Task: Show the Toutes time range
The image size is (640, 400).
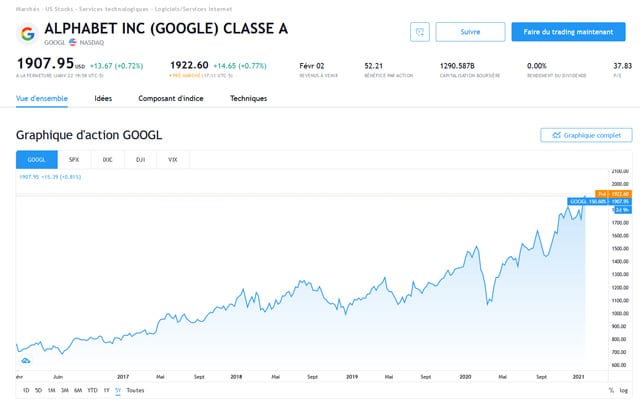Action: tap(136, 390)
